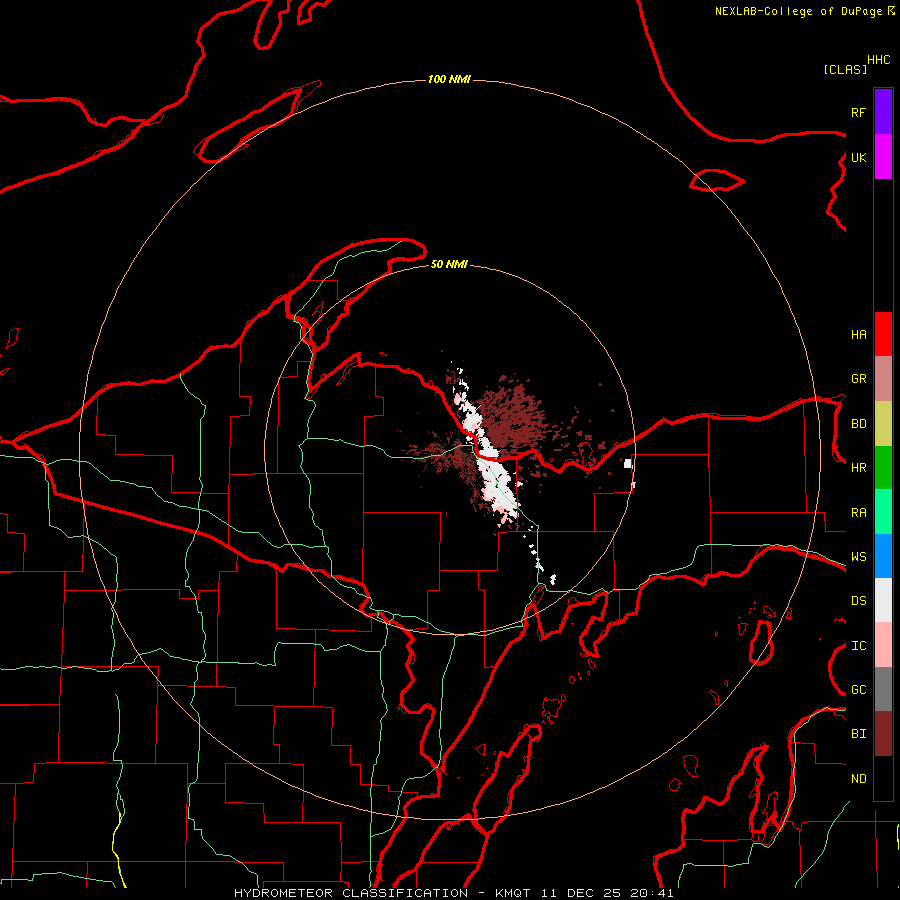Click the brown biological echo patch northeast of radar
The image size is (900, 900).
(512, 413)
